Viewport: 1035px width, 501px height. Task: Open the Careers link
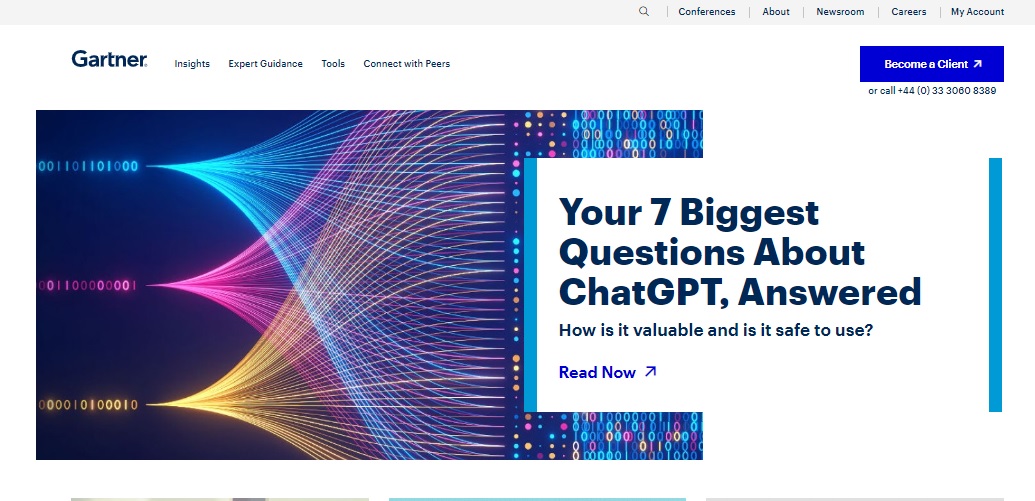(x=908, y=11)
